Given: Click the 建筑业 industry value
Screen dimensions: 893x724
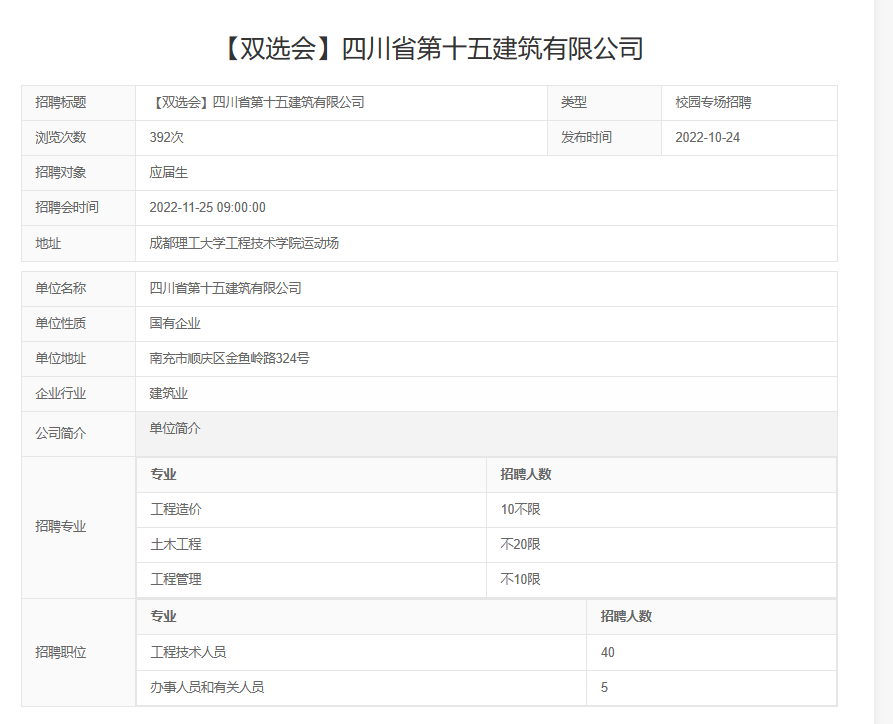Looking at the screenshot, I should pyautogui.click(x=169, y=394).
